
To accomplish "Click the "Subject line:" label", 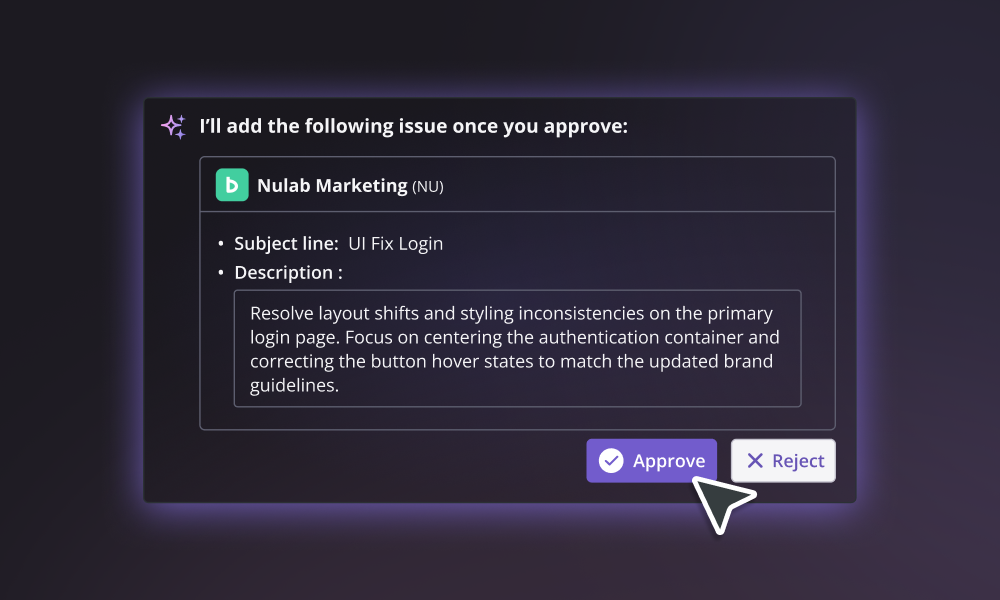I will click(x=286, y=243).
